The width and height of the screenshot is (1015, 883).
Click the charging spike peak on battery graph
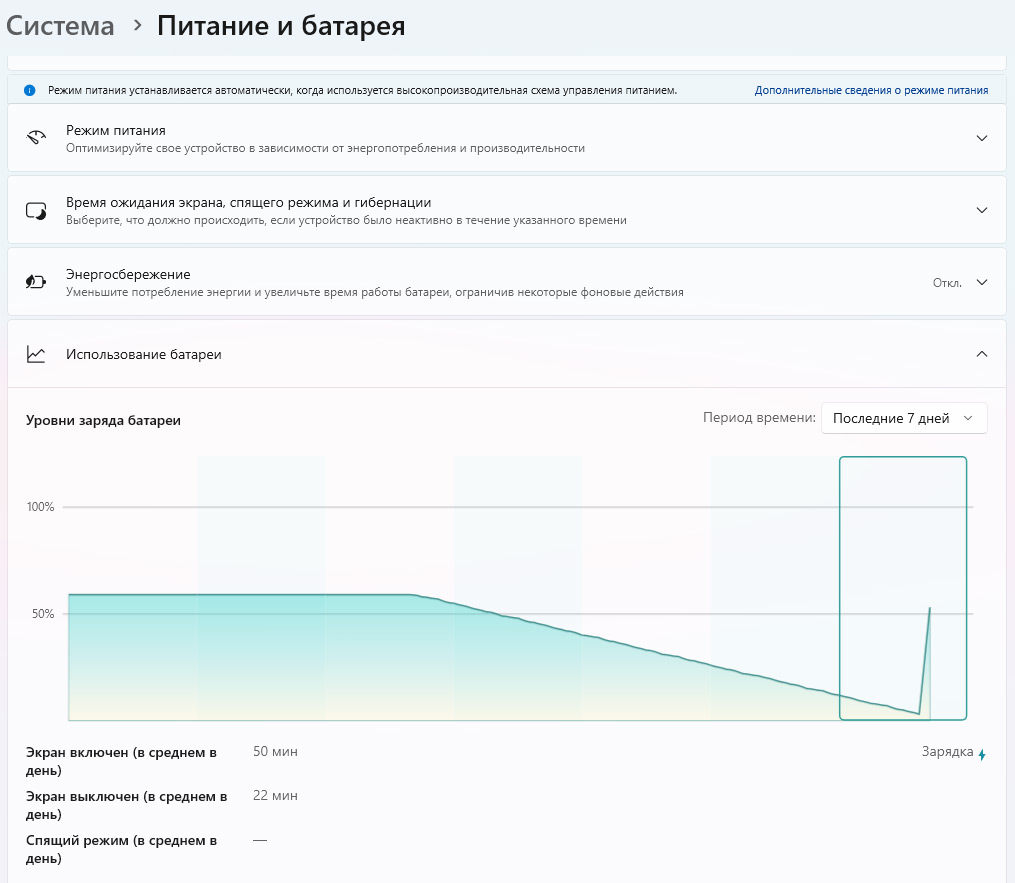coord(930,608)
